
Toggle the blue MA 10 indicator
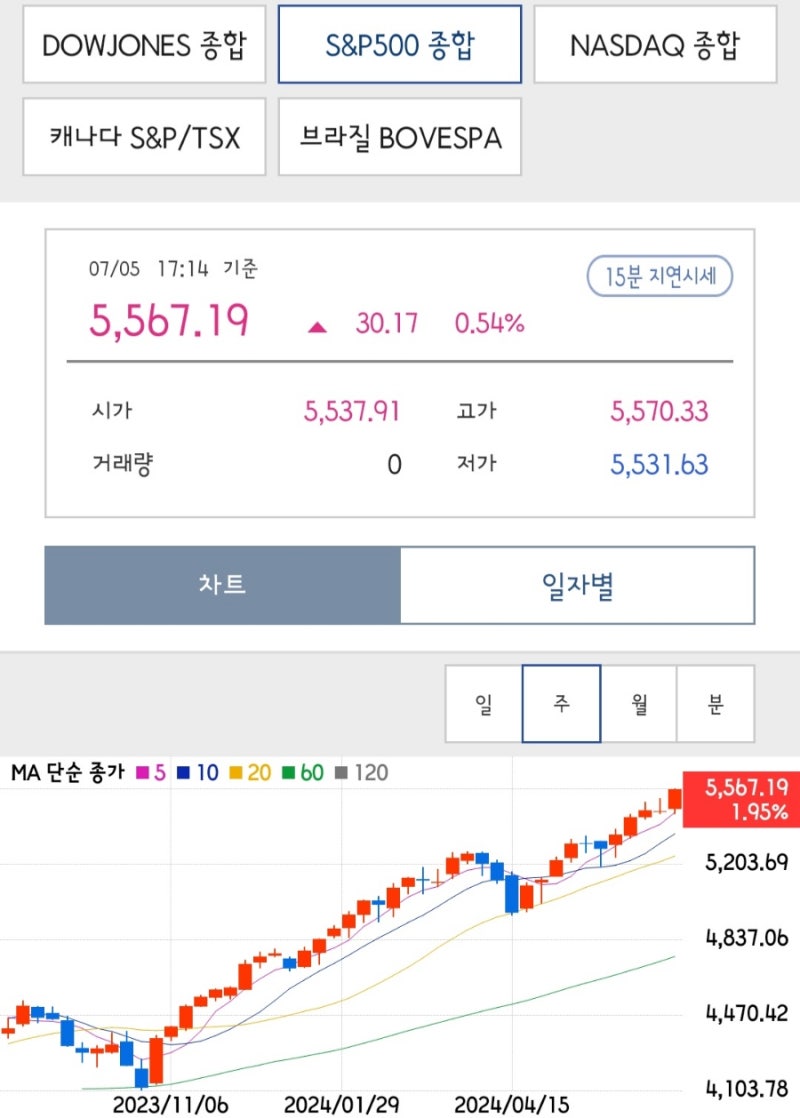[x=198, y=772]
